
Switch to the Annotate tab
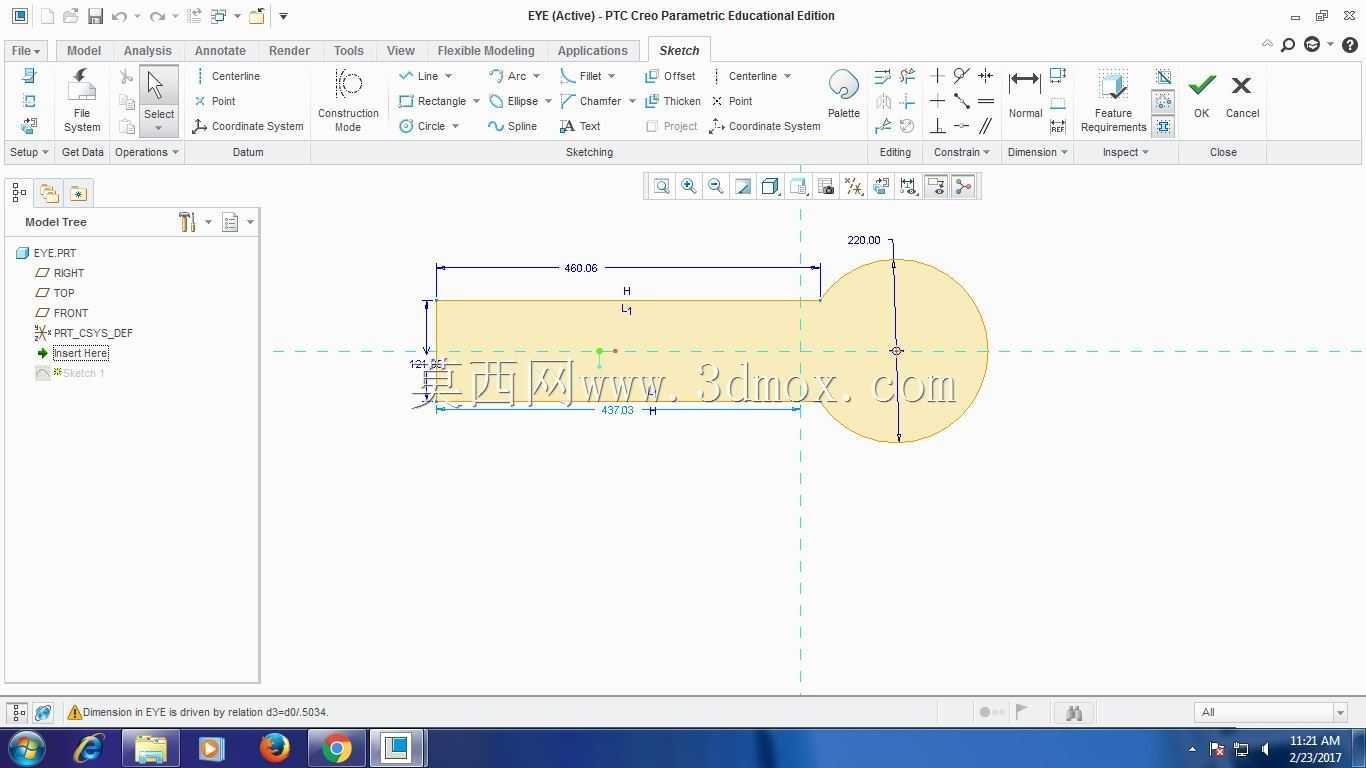[220, 50]
